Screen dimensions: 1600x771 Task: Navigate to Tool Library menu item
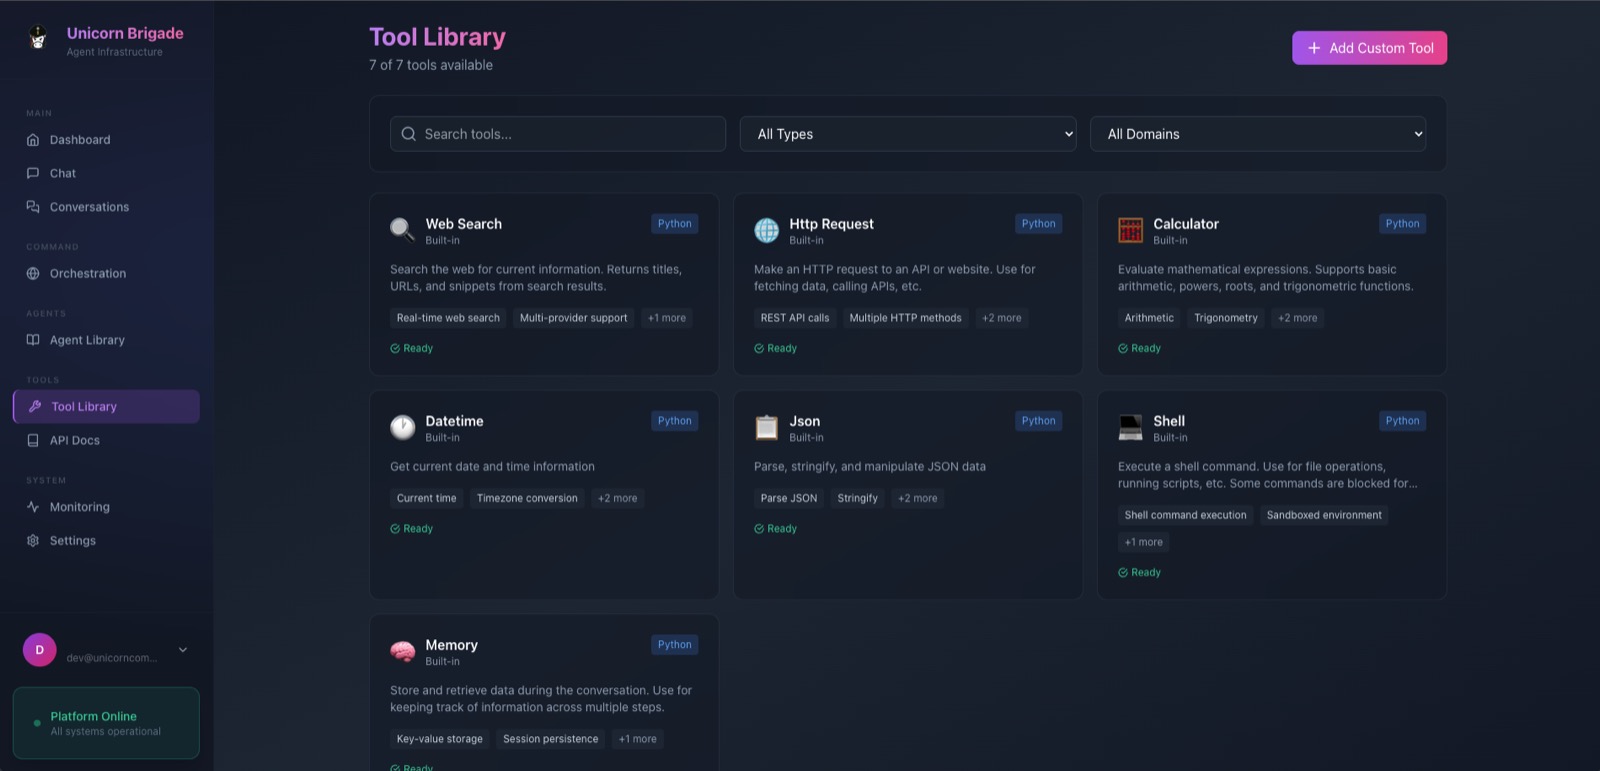coord(106,407)
